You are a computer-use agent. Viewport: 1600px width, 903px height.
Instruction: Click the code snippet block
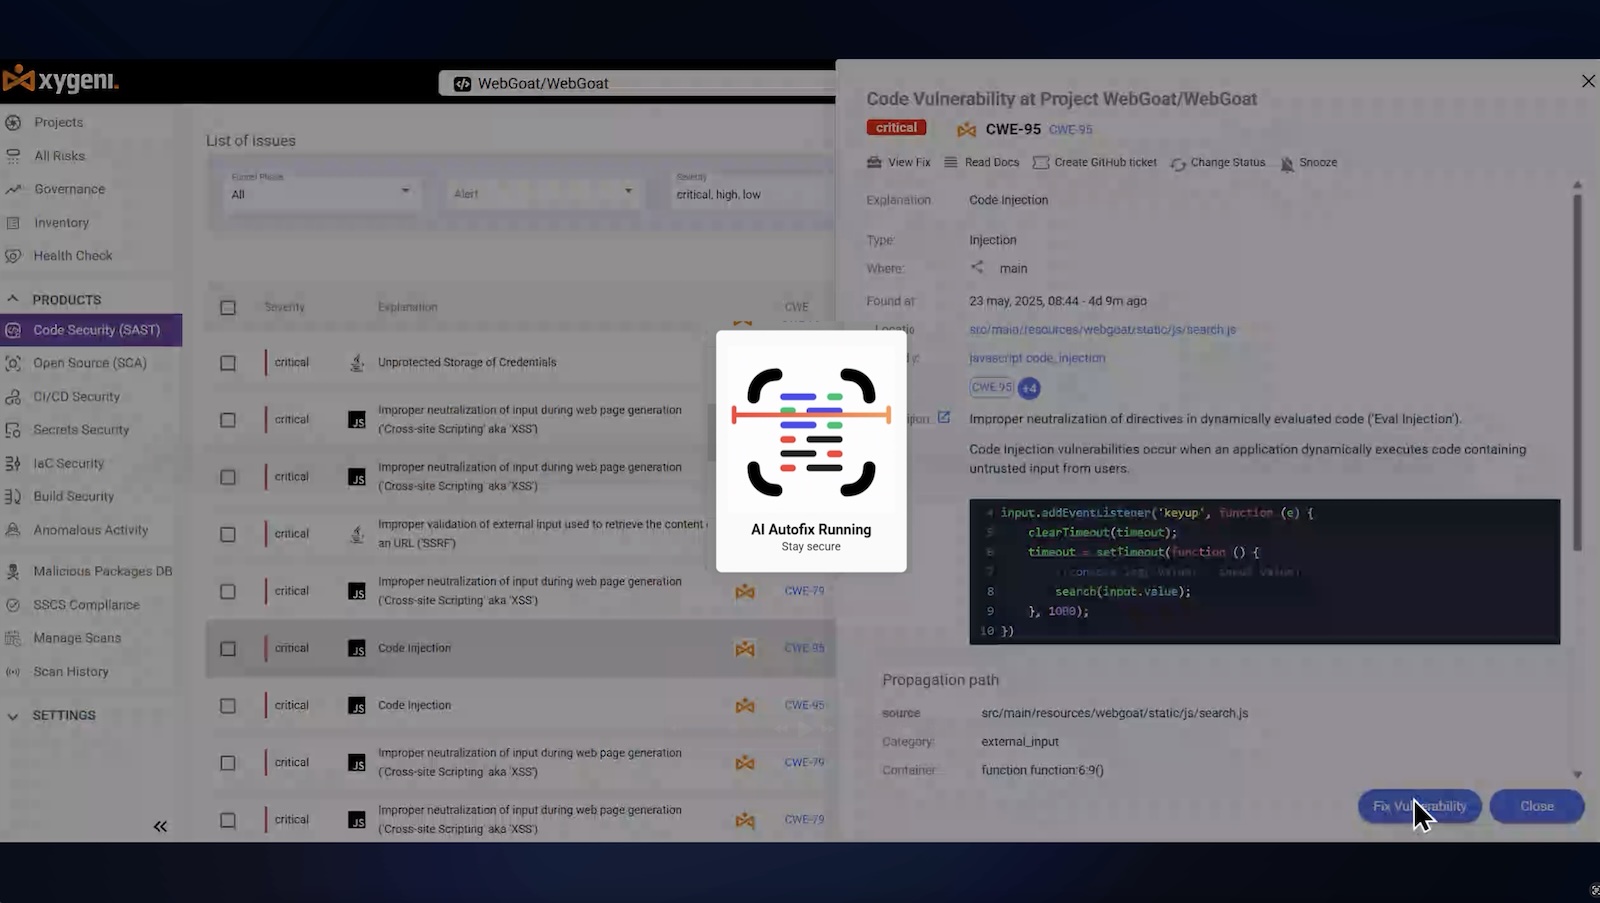1264,571
